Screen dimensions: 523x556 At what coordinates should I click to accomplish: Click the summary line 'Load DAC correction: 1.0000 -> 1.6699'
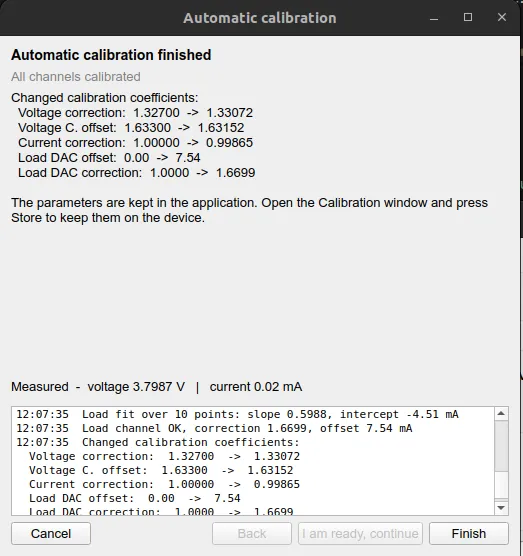137,173
